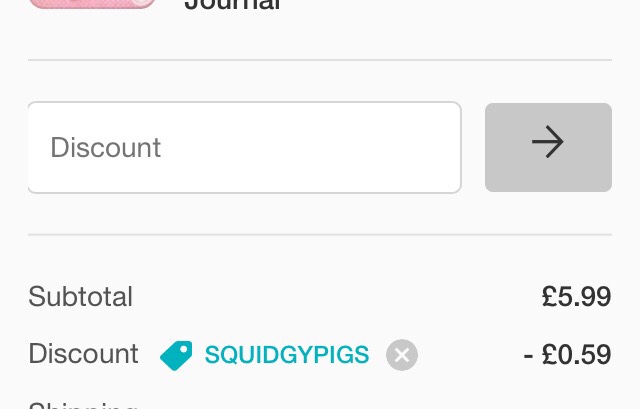
Task: Click the Discount label in the summary row
Action: pyautogui.click(x=83, y=354)
